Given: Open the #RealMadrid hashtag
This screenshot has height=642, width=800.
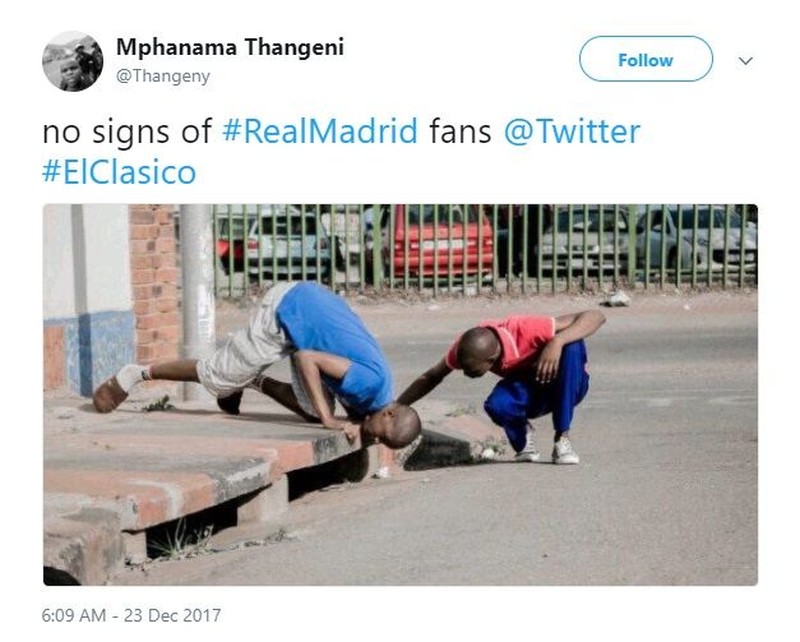Looking at the screenshot, I should pyautogui.click(x=320, y=131).
